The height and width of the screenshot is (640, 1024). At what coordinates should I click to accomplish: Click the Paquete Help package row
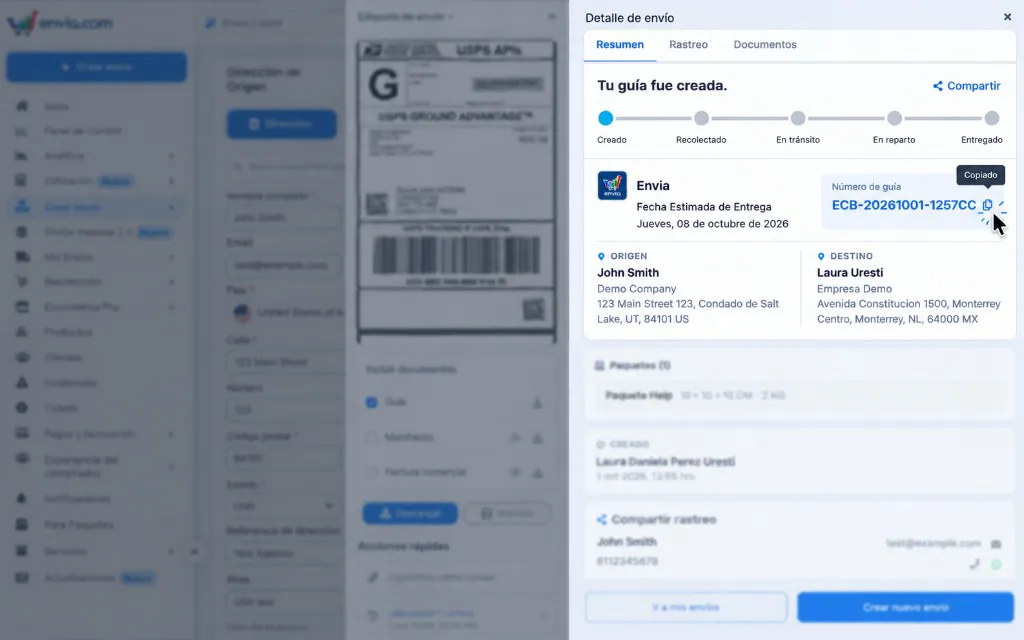799,396
